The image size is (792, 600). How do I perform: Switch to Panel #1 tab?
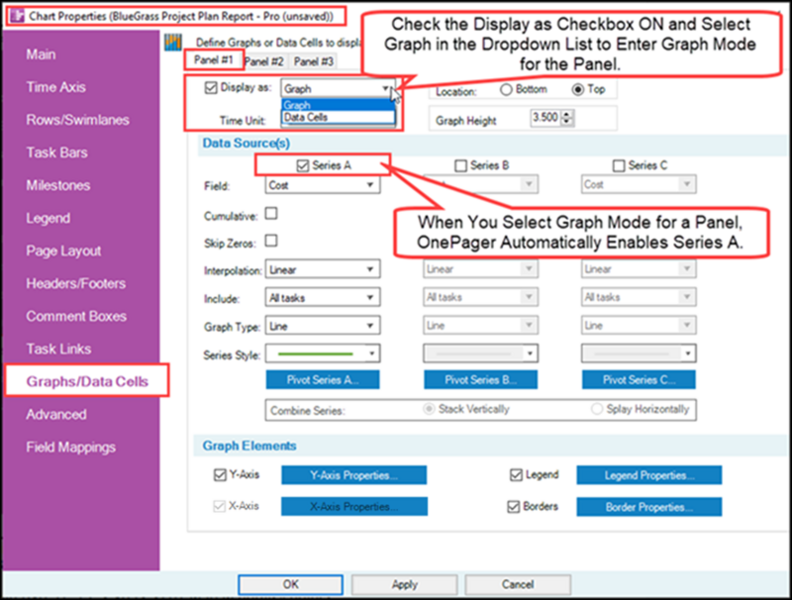point(214,60)
